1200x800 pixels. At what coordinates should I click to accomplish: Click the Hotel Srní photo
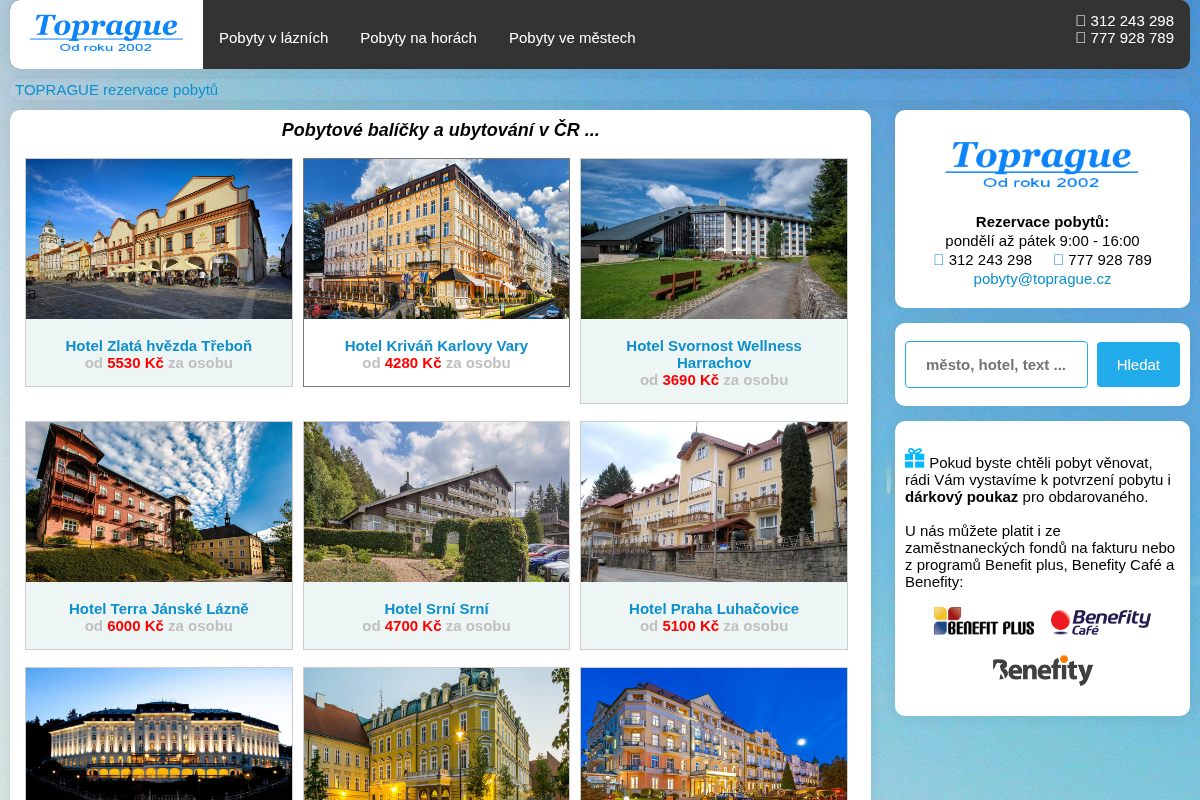click(436, 502)
